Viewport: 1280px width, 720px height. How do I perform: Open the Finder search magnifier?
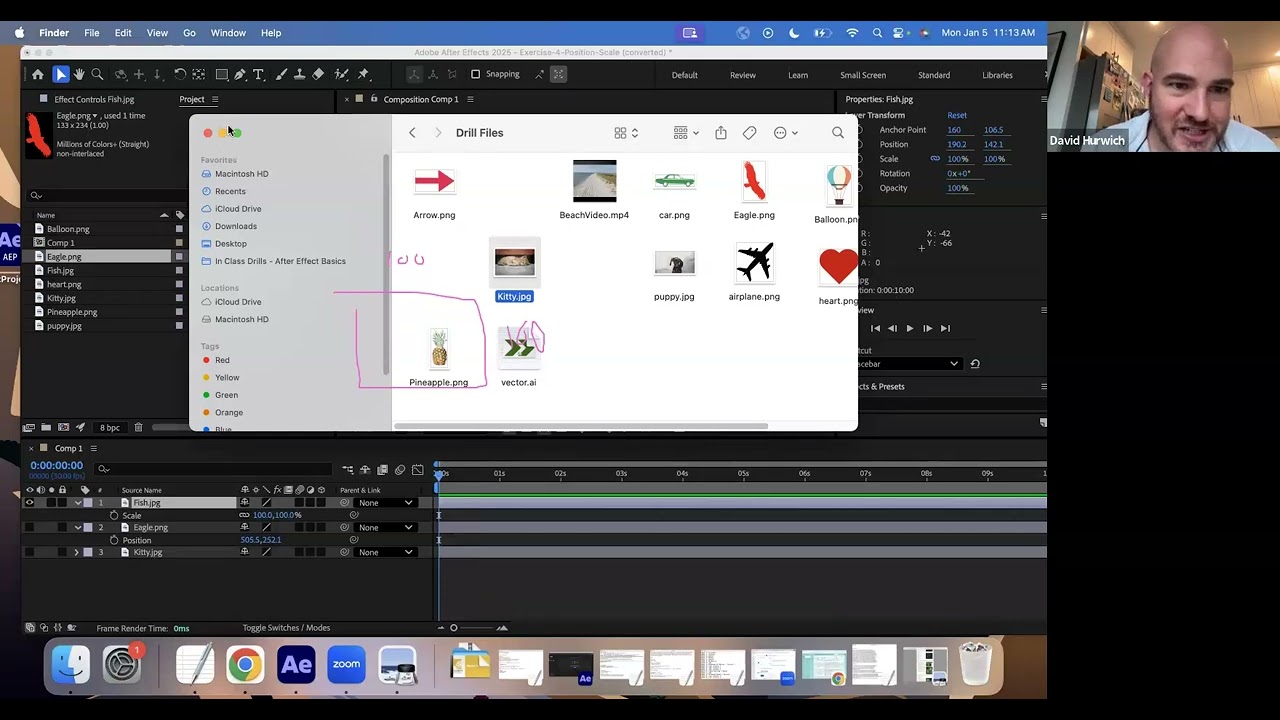point(838,133)
